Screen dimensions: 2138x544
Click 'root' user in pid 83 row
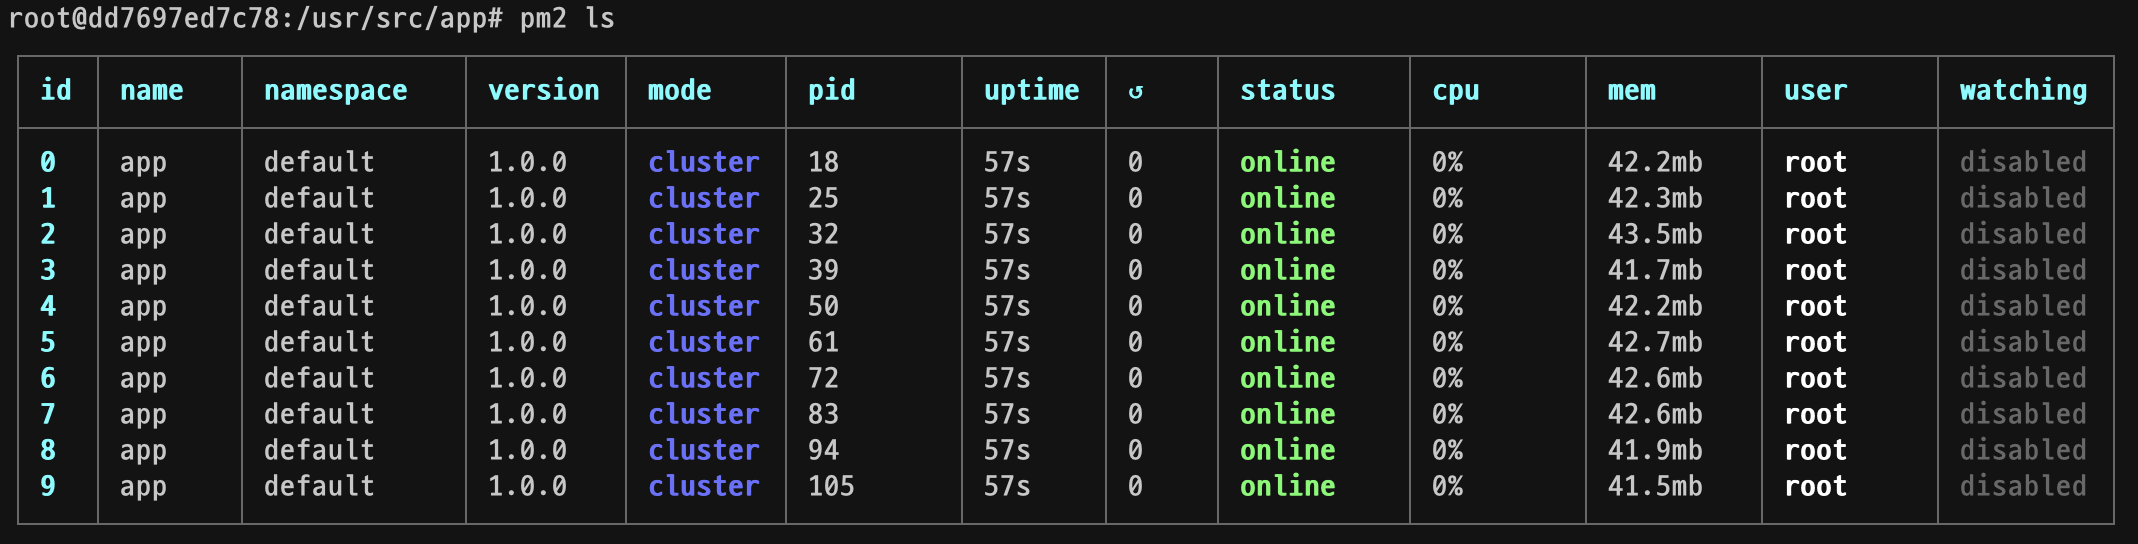tap(1816, 414)
